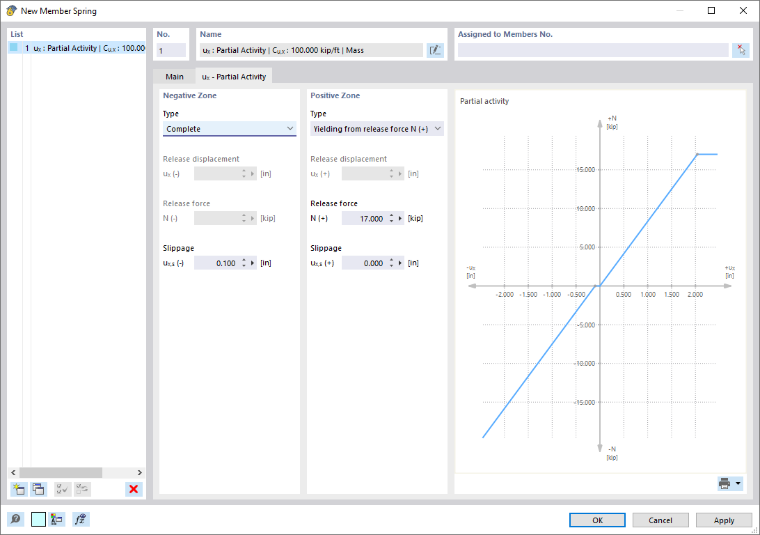760x535 pixels.
Task: Click the negative slippage 0.100 input field
Action: pyautogui.click(x=216, y=263)
